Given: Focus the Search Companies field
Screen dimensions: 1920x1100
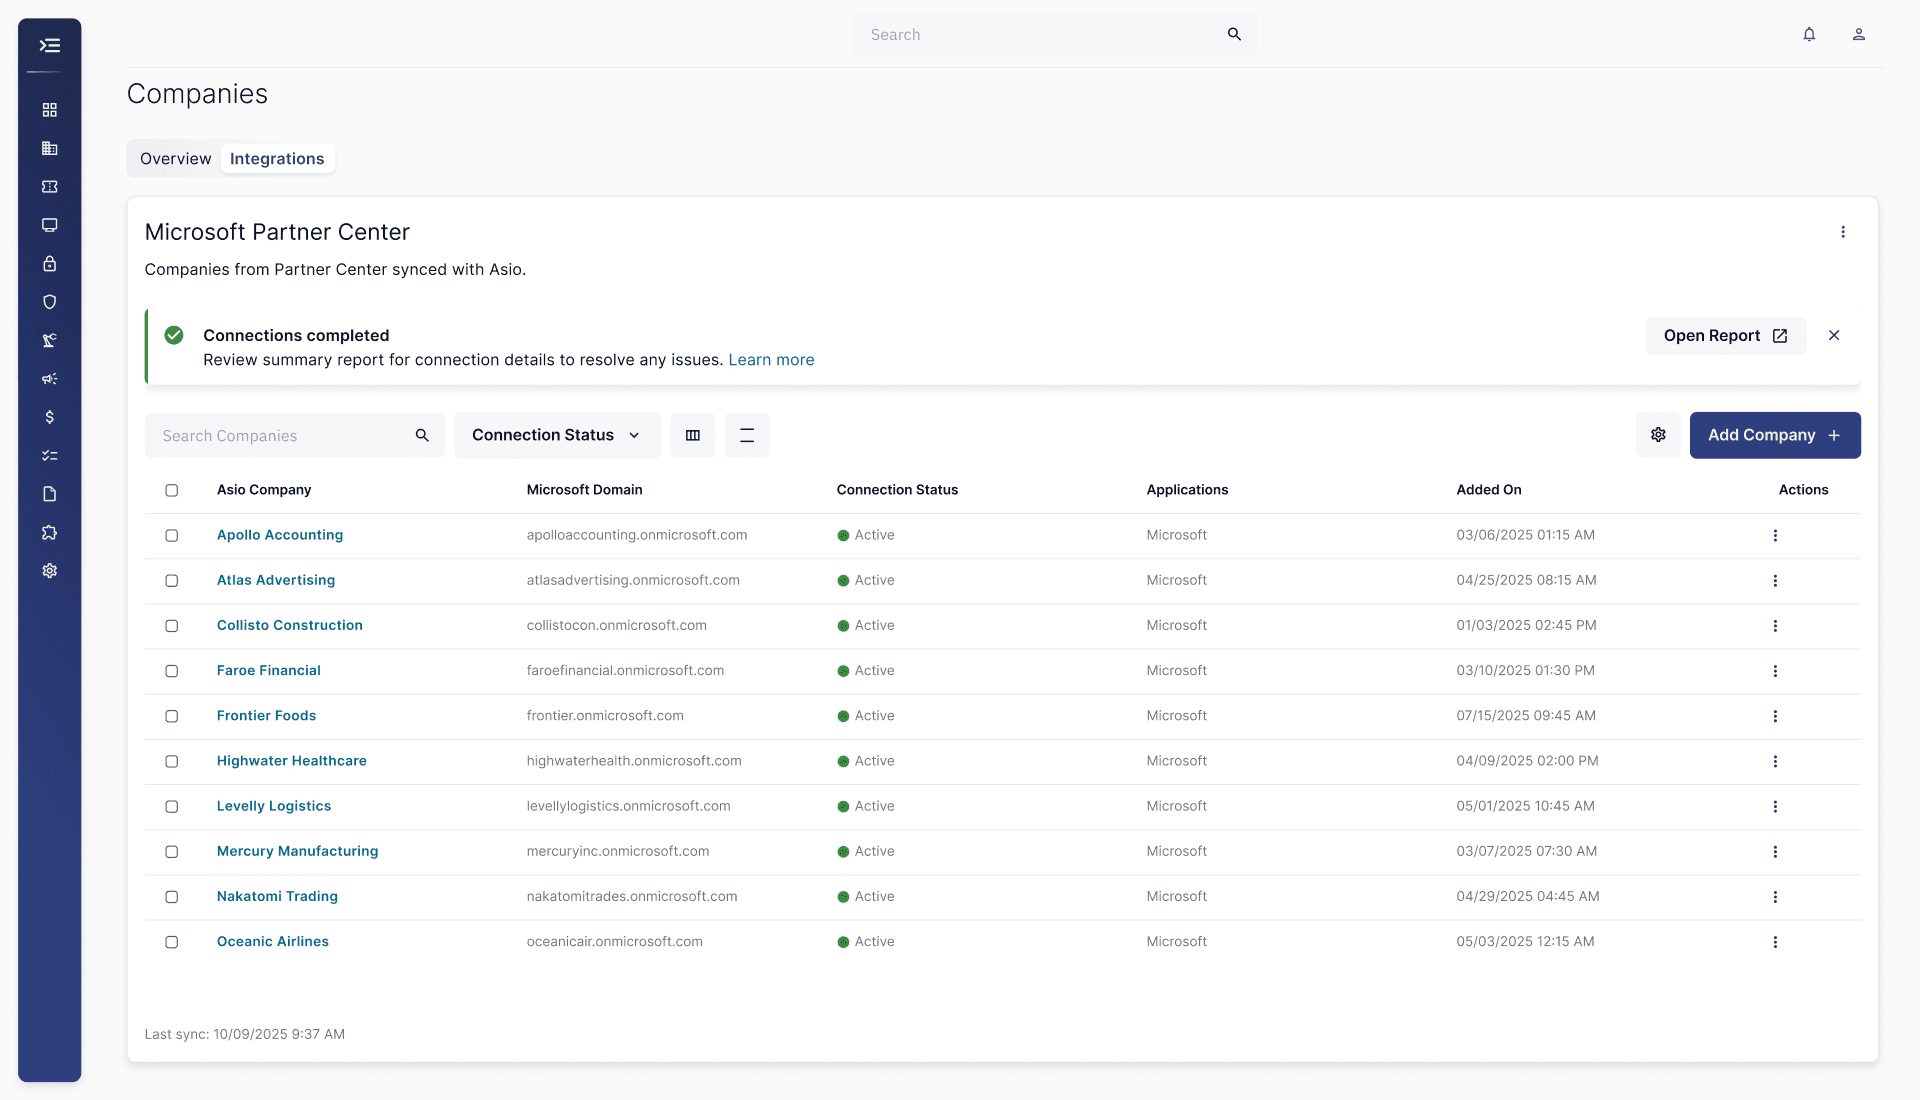Looking at the screenshot, I should (x=294, y=436).
